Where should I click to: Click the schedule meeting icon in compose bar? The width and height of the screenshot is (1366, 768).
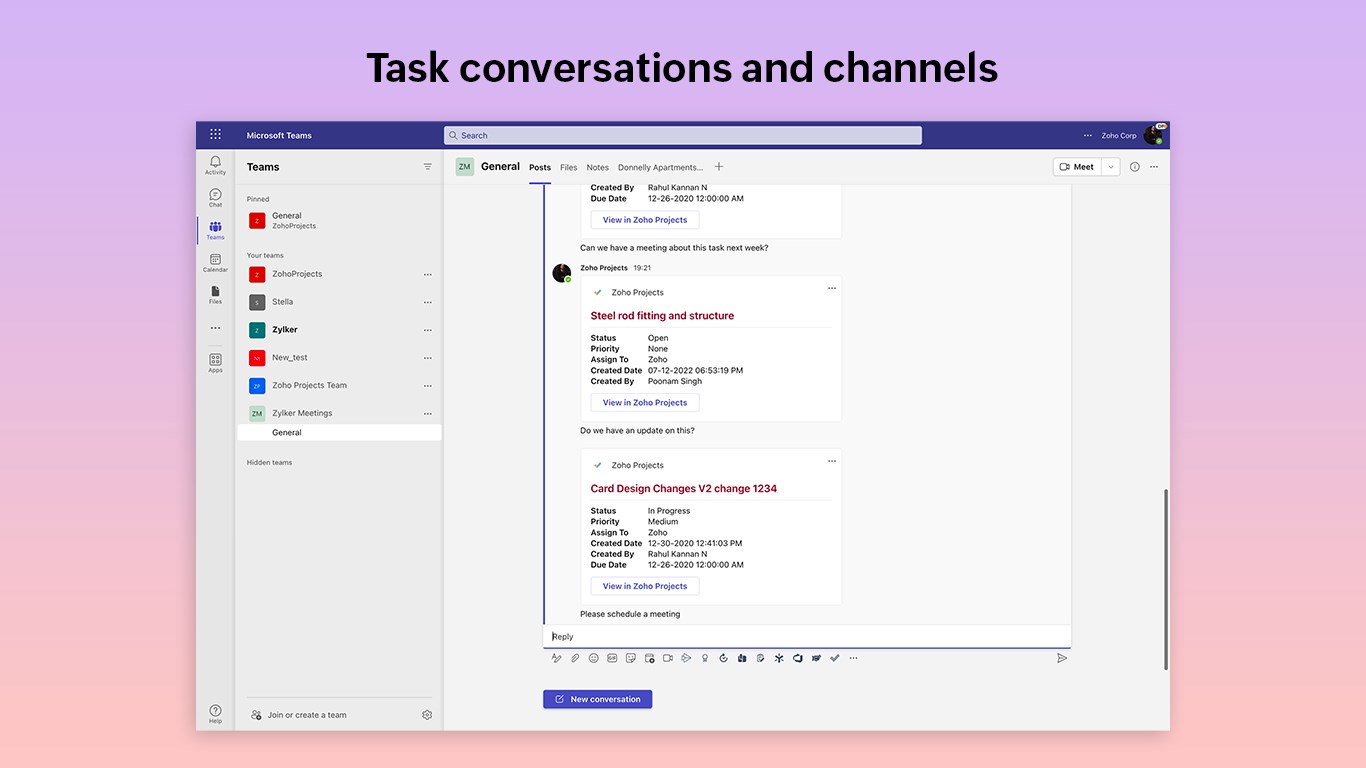650,658
